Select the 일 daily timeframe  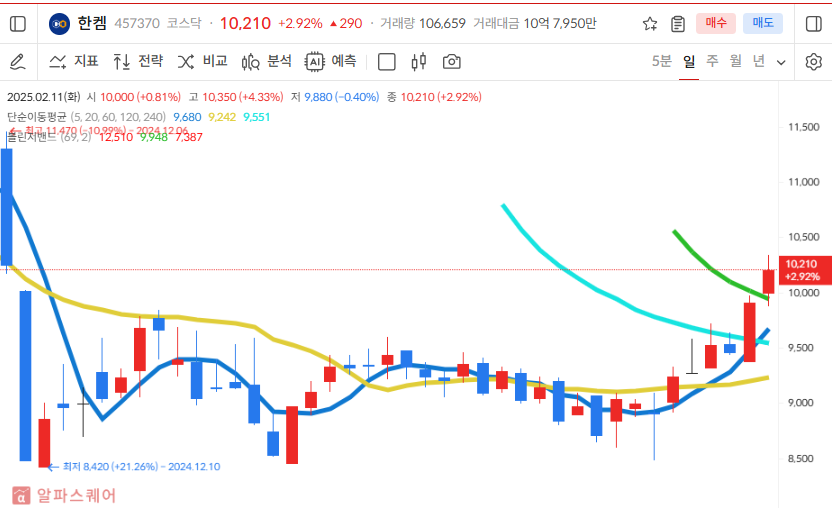click(x=689, y=62)
